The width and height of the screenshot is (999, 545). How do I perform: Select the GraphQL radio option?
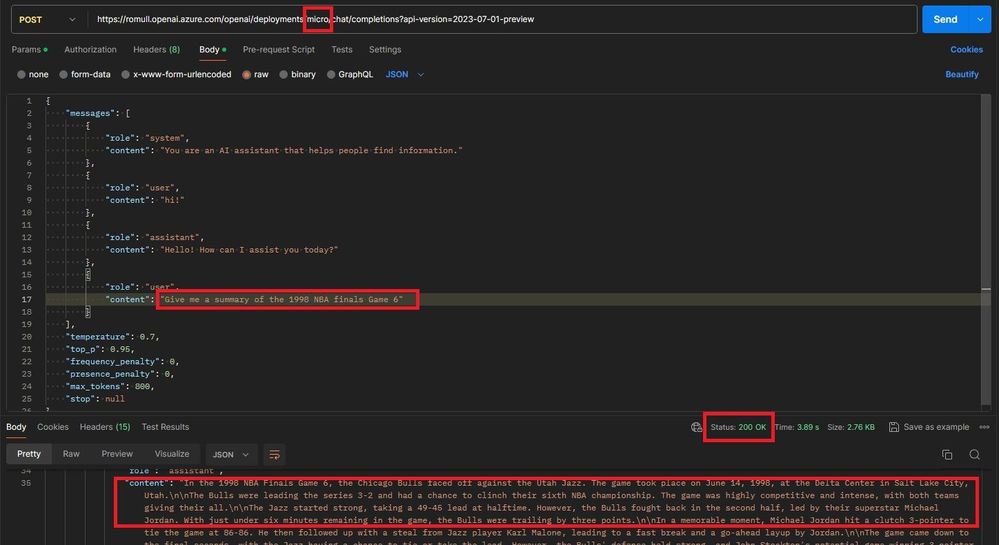(x=331, y=75)
